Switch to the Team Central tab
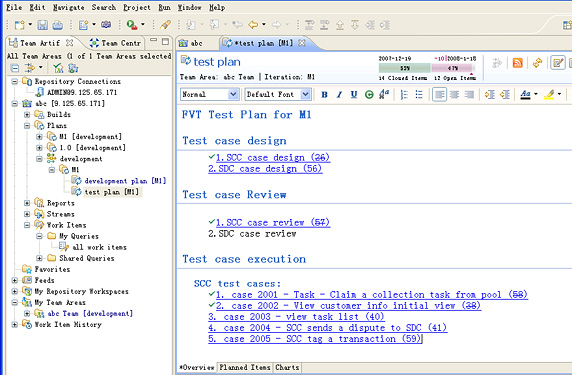This screenshot has width=572, height=375. click(x=115, y=43)
